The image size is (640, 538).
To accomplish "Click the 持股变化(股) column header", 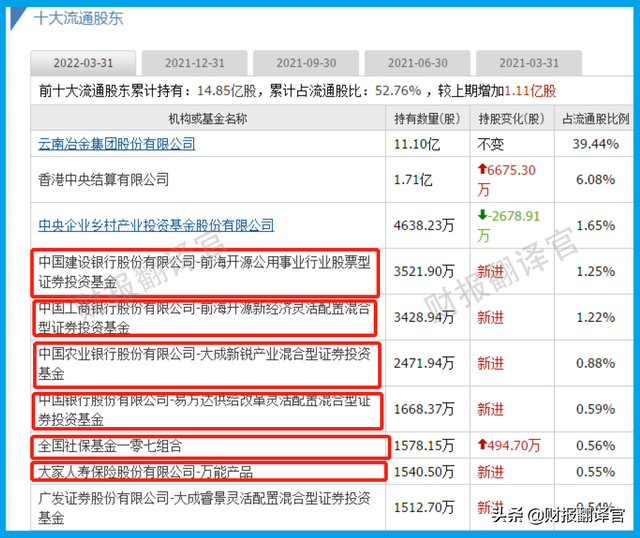I will [511, 119].
